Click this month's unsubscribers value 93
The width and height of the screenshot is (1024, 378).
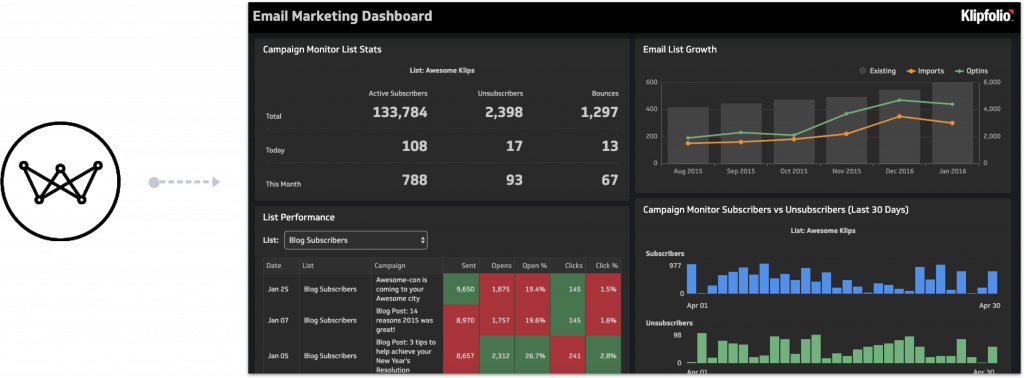(x=515, y=180)
